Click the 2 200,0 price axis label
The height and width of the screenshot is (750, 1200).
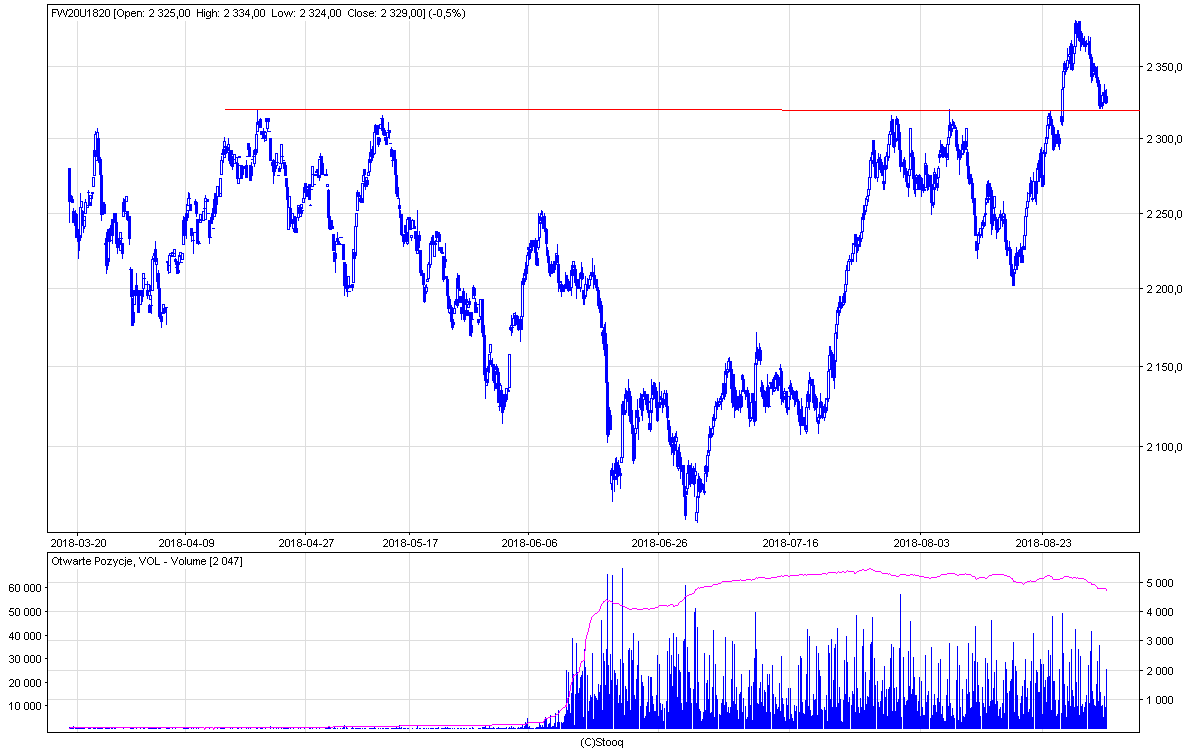coord(1165,290)
